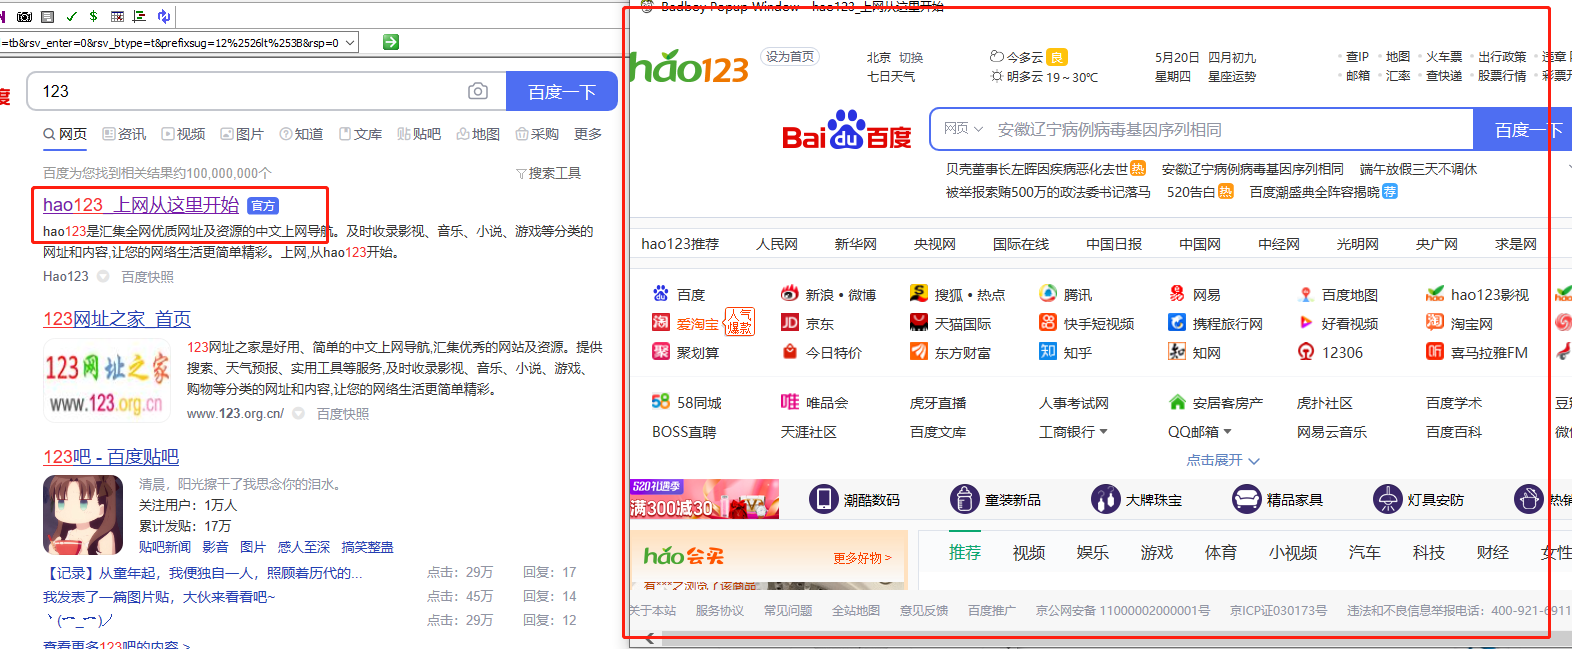This screenshot has width=1572, height=649.
Task: Expand the 工商银行 dropdown arrow
Action: coord(1104,432)
